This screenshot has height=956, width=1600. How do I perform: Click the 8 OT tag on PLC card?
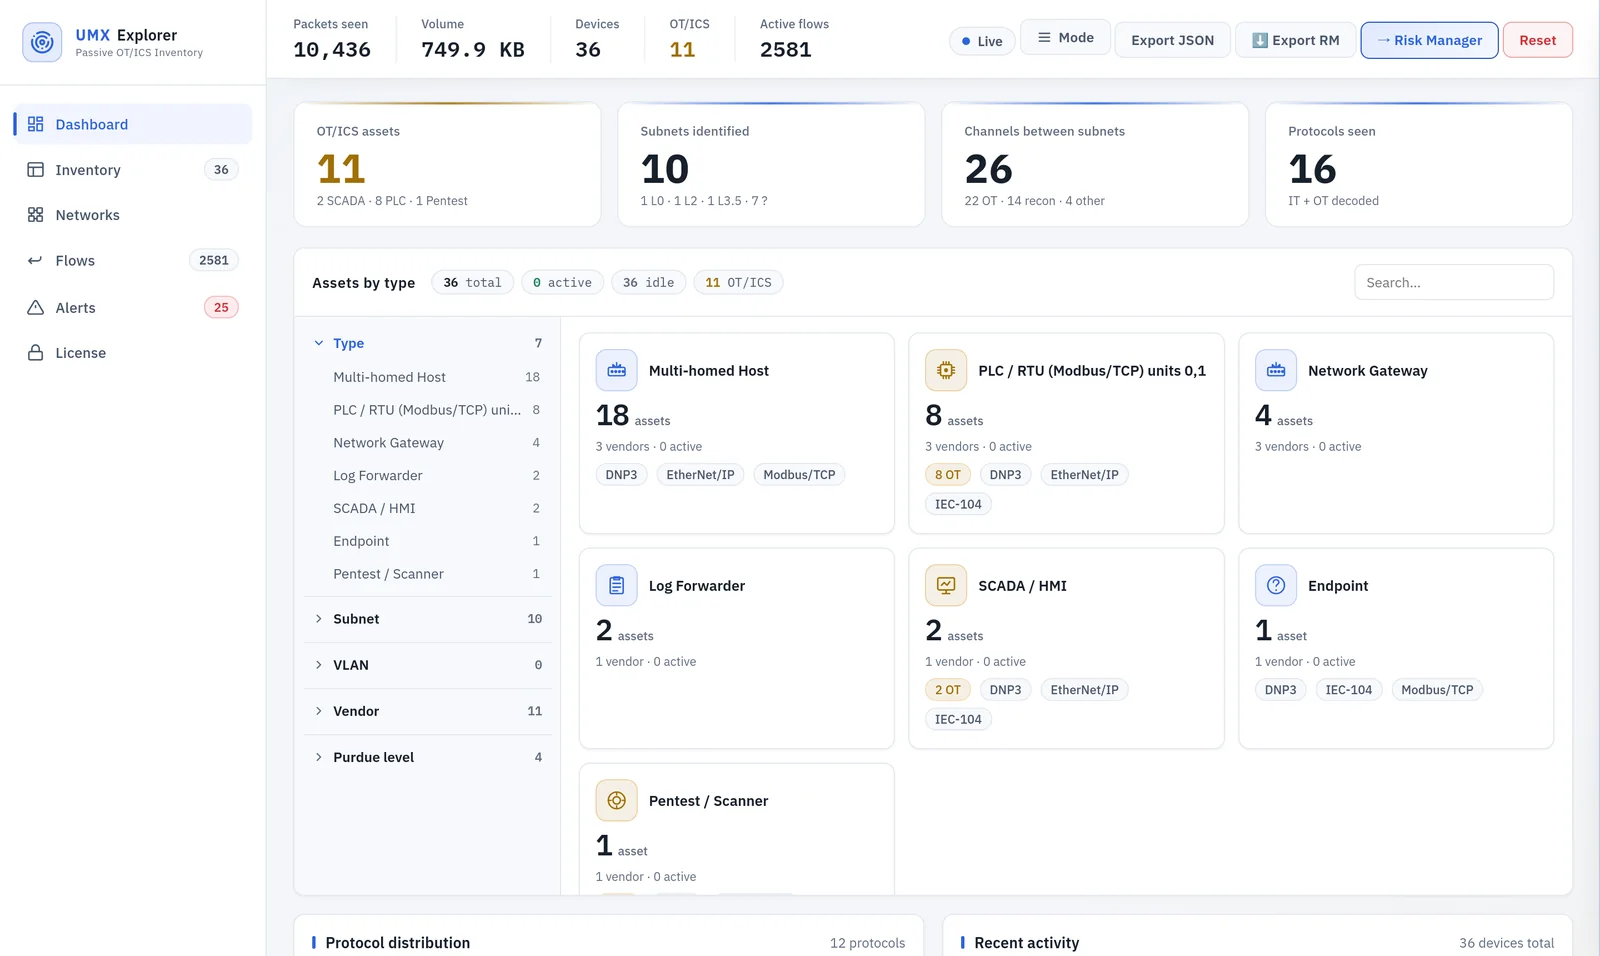pyautogui.click(x=947, y=475)
